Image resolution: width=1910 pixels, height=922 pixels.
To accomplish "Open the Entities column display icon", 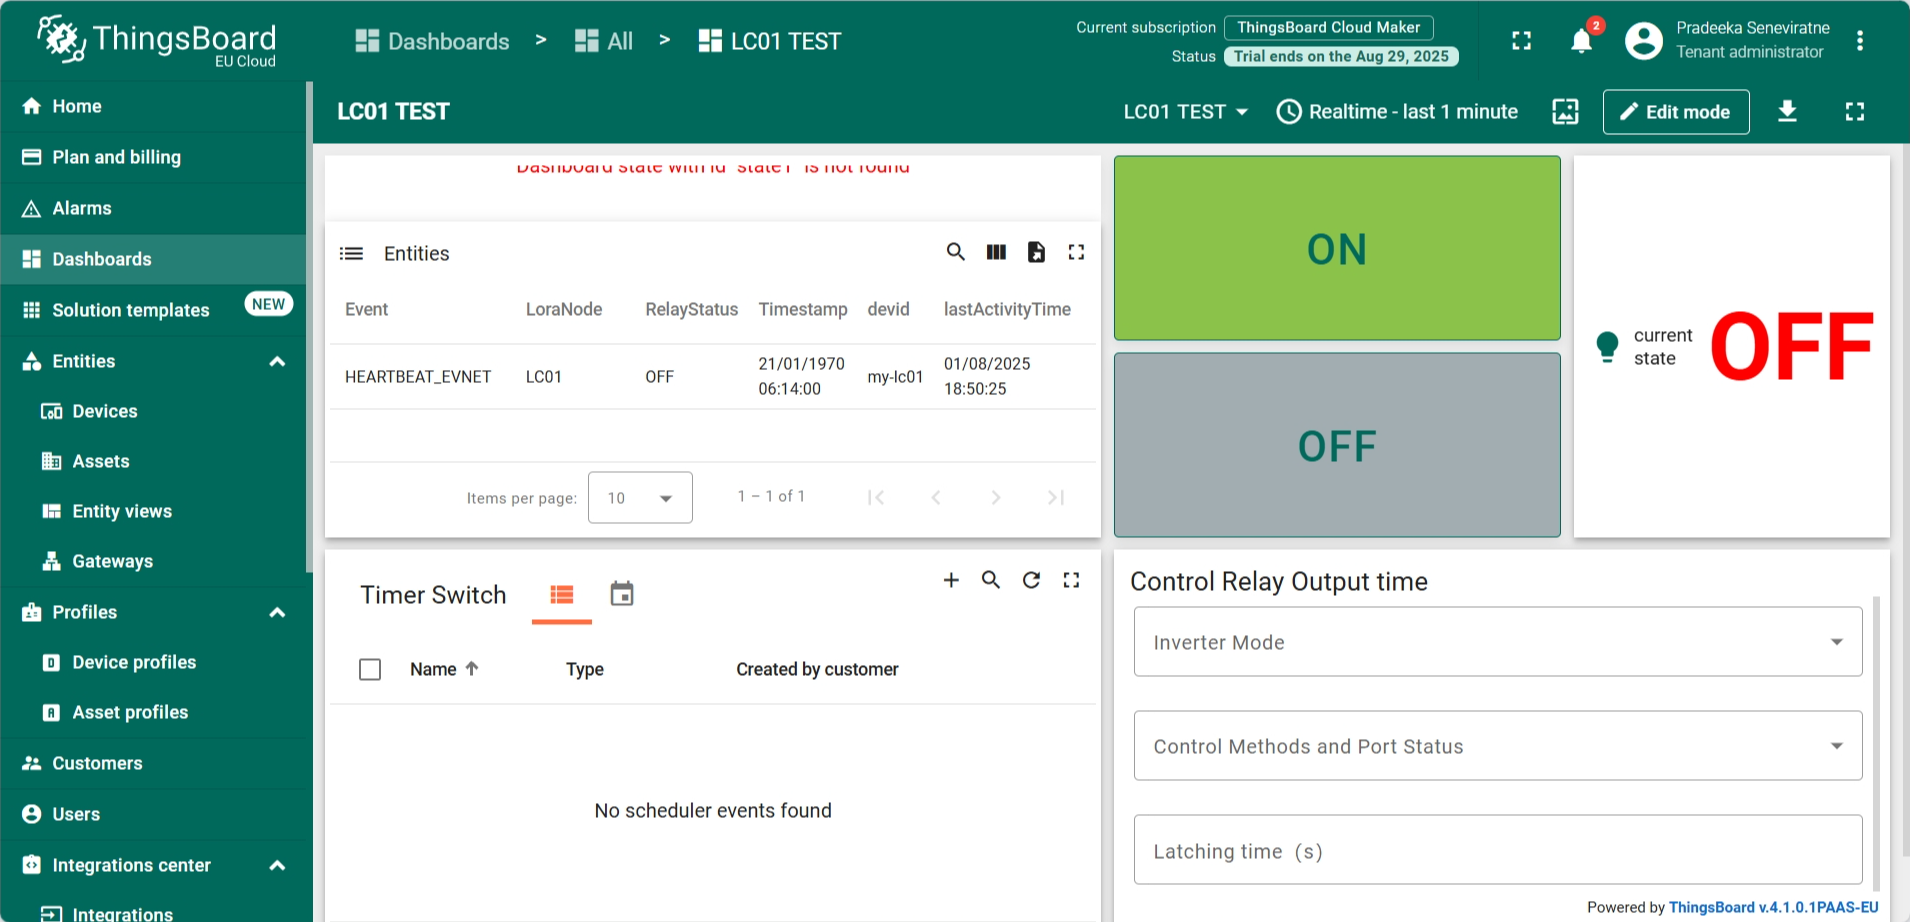I will 996,252.
